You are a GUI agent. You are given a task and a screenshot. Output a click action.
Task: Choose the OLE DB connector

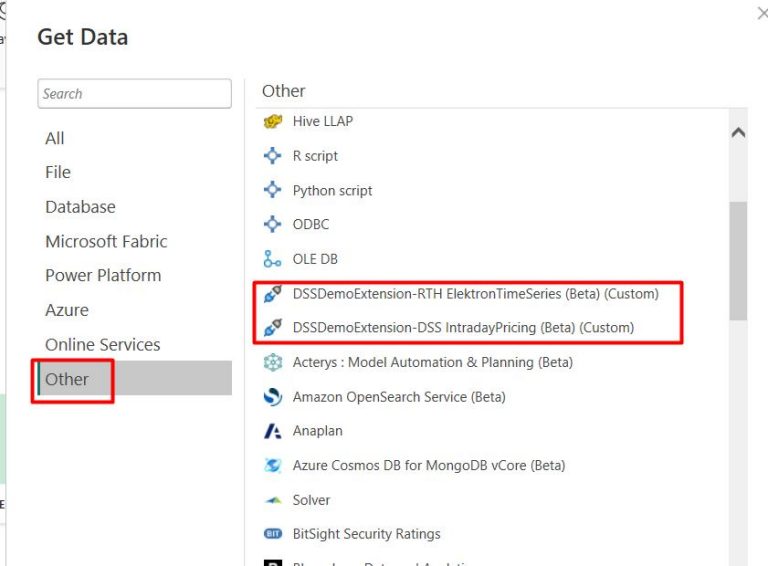[x=315, y=259]
